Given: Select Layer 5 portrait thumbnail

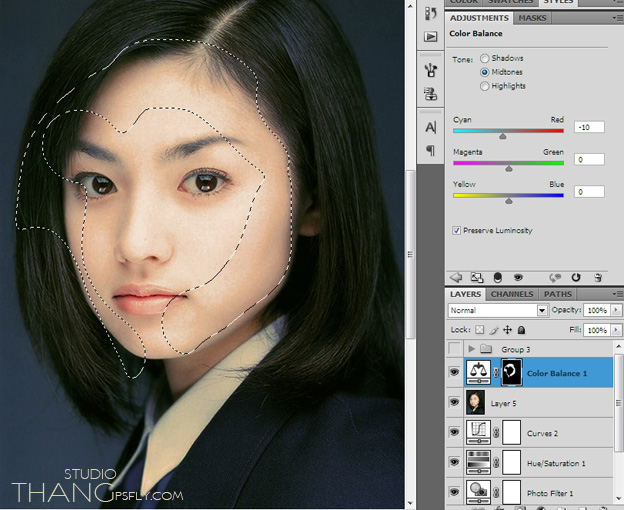Looking at the screenshot, I should point(476,402).
